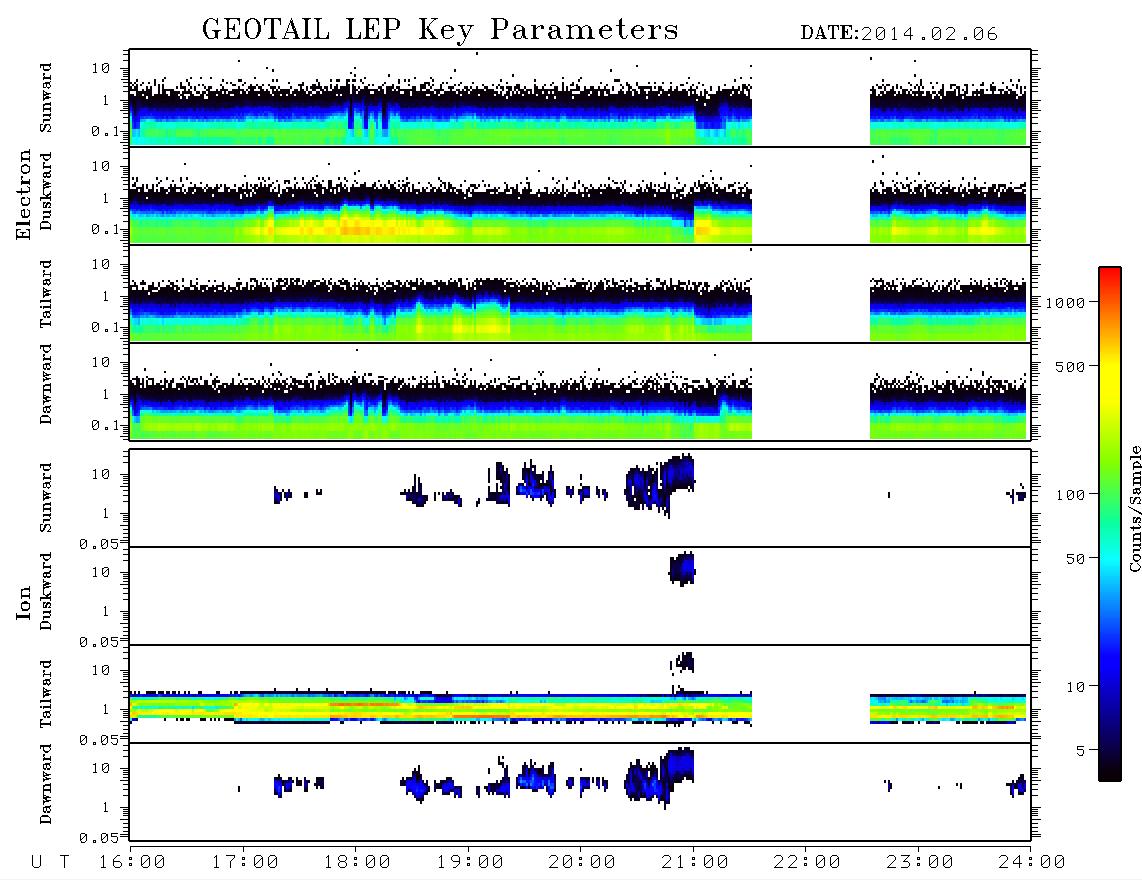Image resolution: width=1142 pixels, height=880 pixels.
Task: Select the Ion Duskward axis label
Action: tap(46, 592)
